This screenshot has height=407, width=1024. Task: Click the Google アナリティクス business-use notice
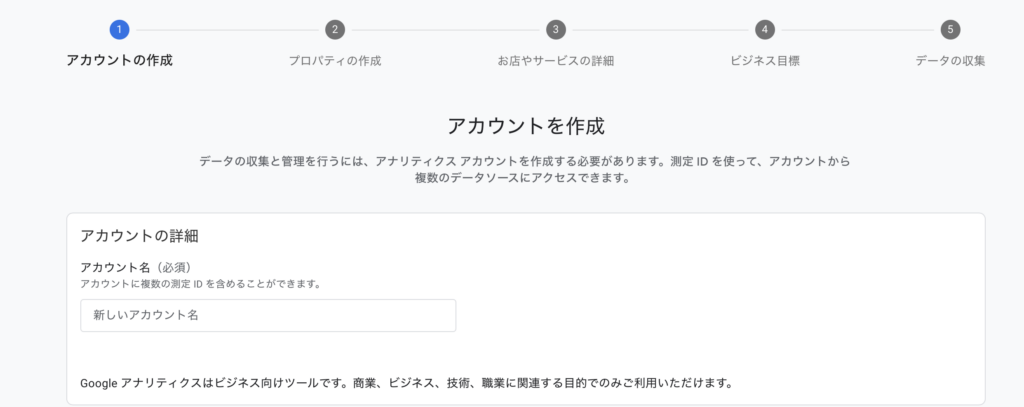tap(406, 383)
